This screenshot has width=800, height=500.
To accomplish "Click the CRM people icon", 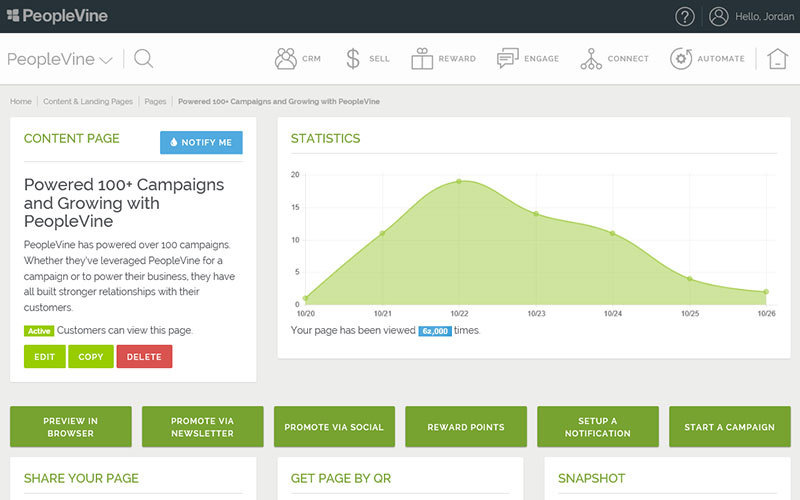I will pyautogui.click(x=285, y=59).
